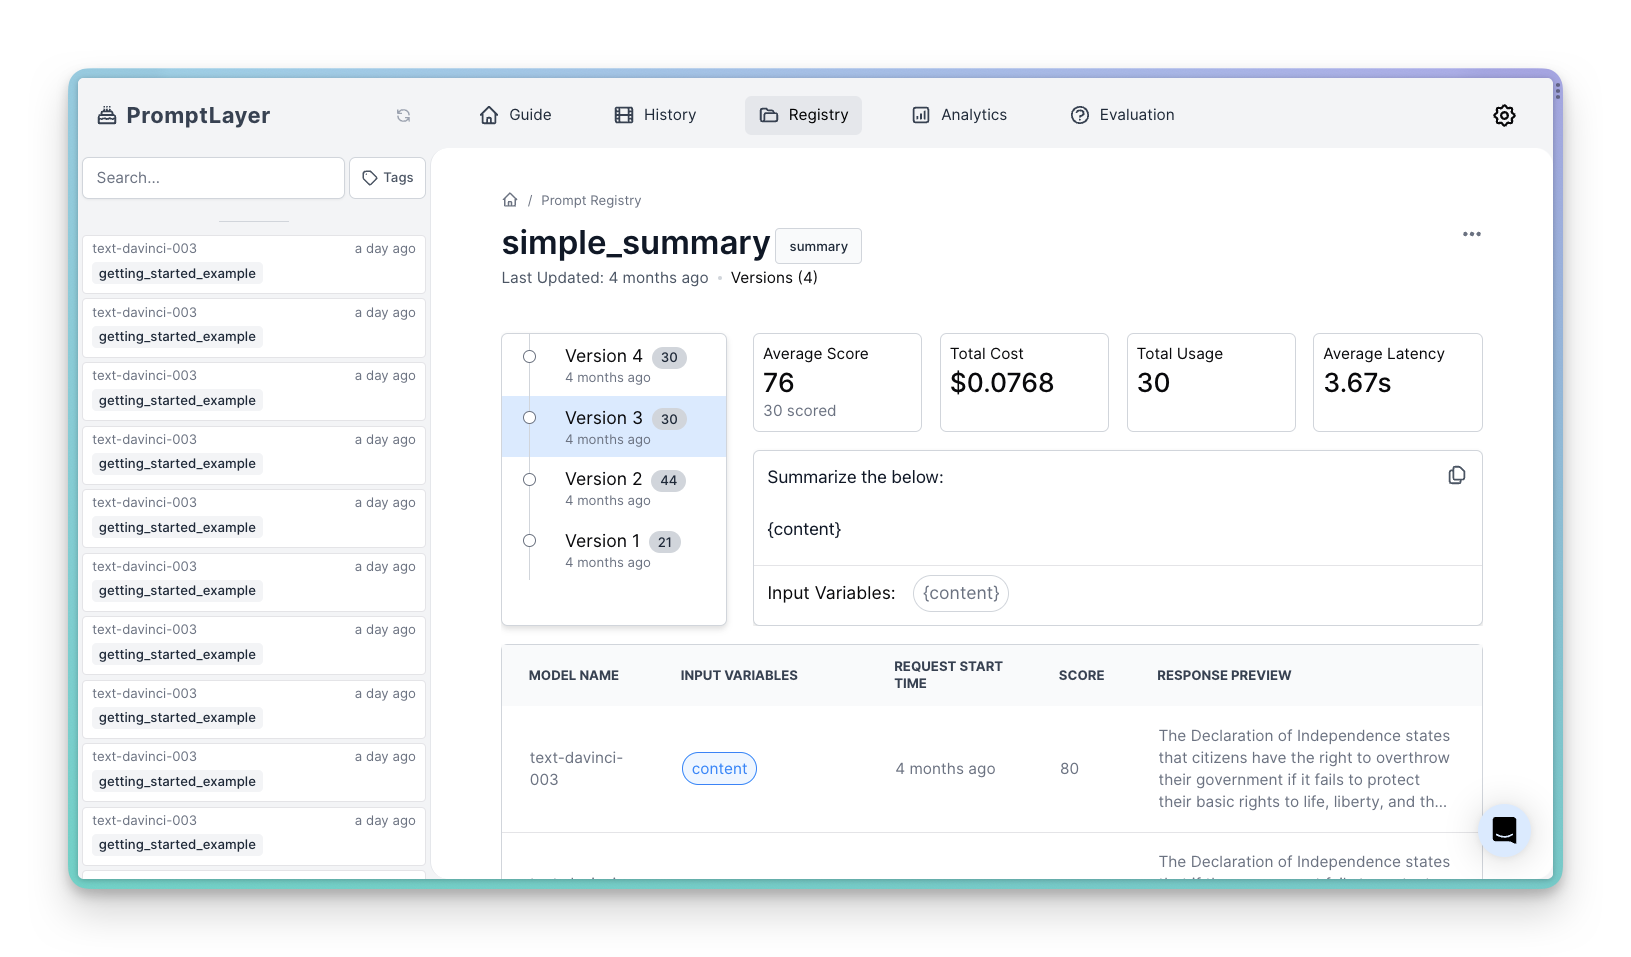Click the Average Score card
The image size is (1631, 957).
[x=837, y=382]
